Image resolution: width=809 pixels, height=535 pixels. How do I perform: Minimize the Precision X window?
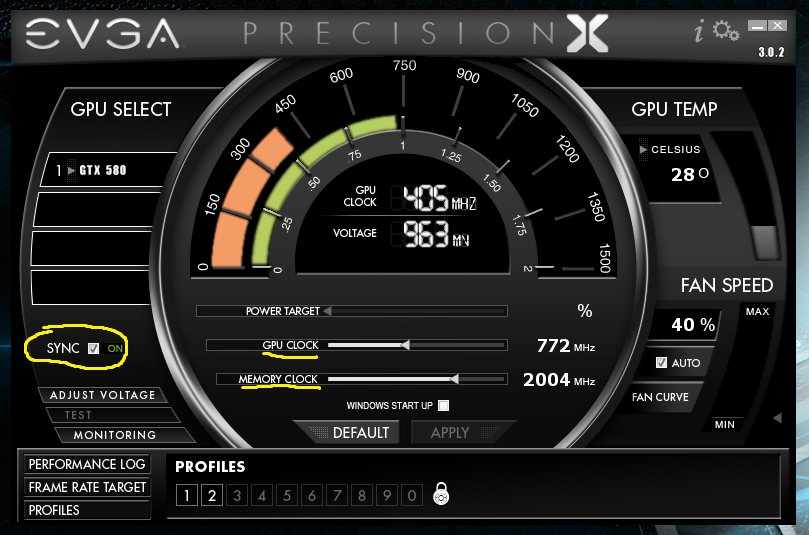757,26
